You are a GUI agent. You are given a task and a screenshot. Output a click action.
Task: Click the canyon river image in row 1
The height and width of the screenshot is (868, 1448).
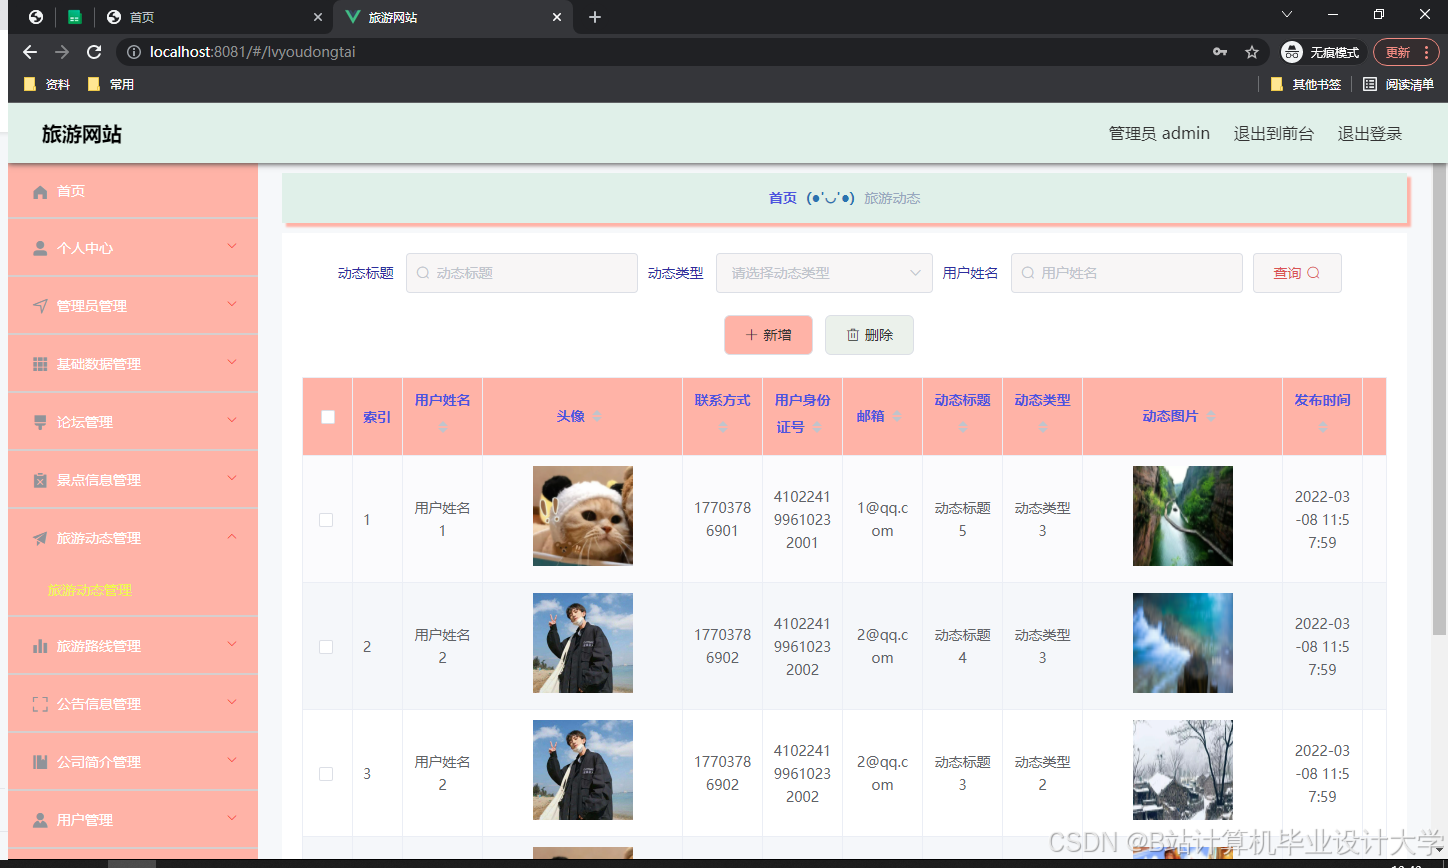pos(1183,516)
